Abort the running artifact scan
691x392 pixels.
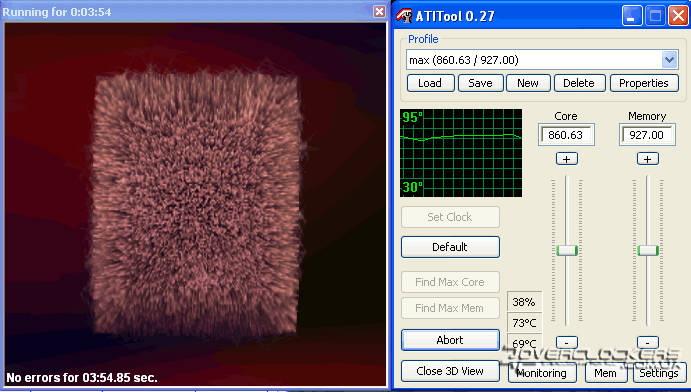pos(450,340)
